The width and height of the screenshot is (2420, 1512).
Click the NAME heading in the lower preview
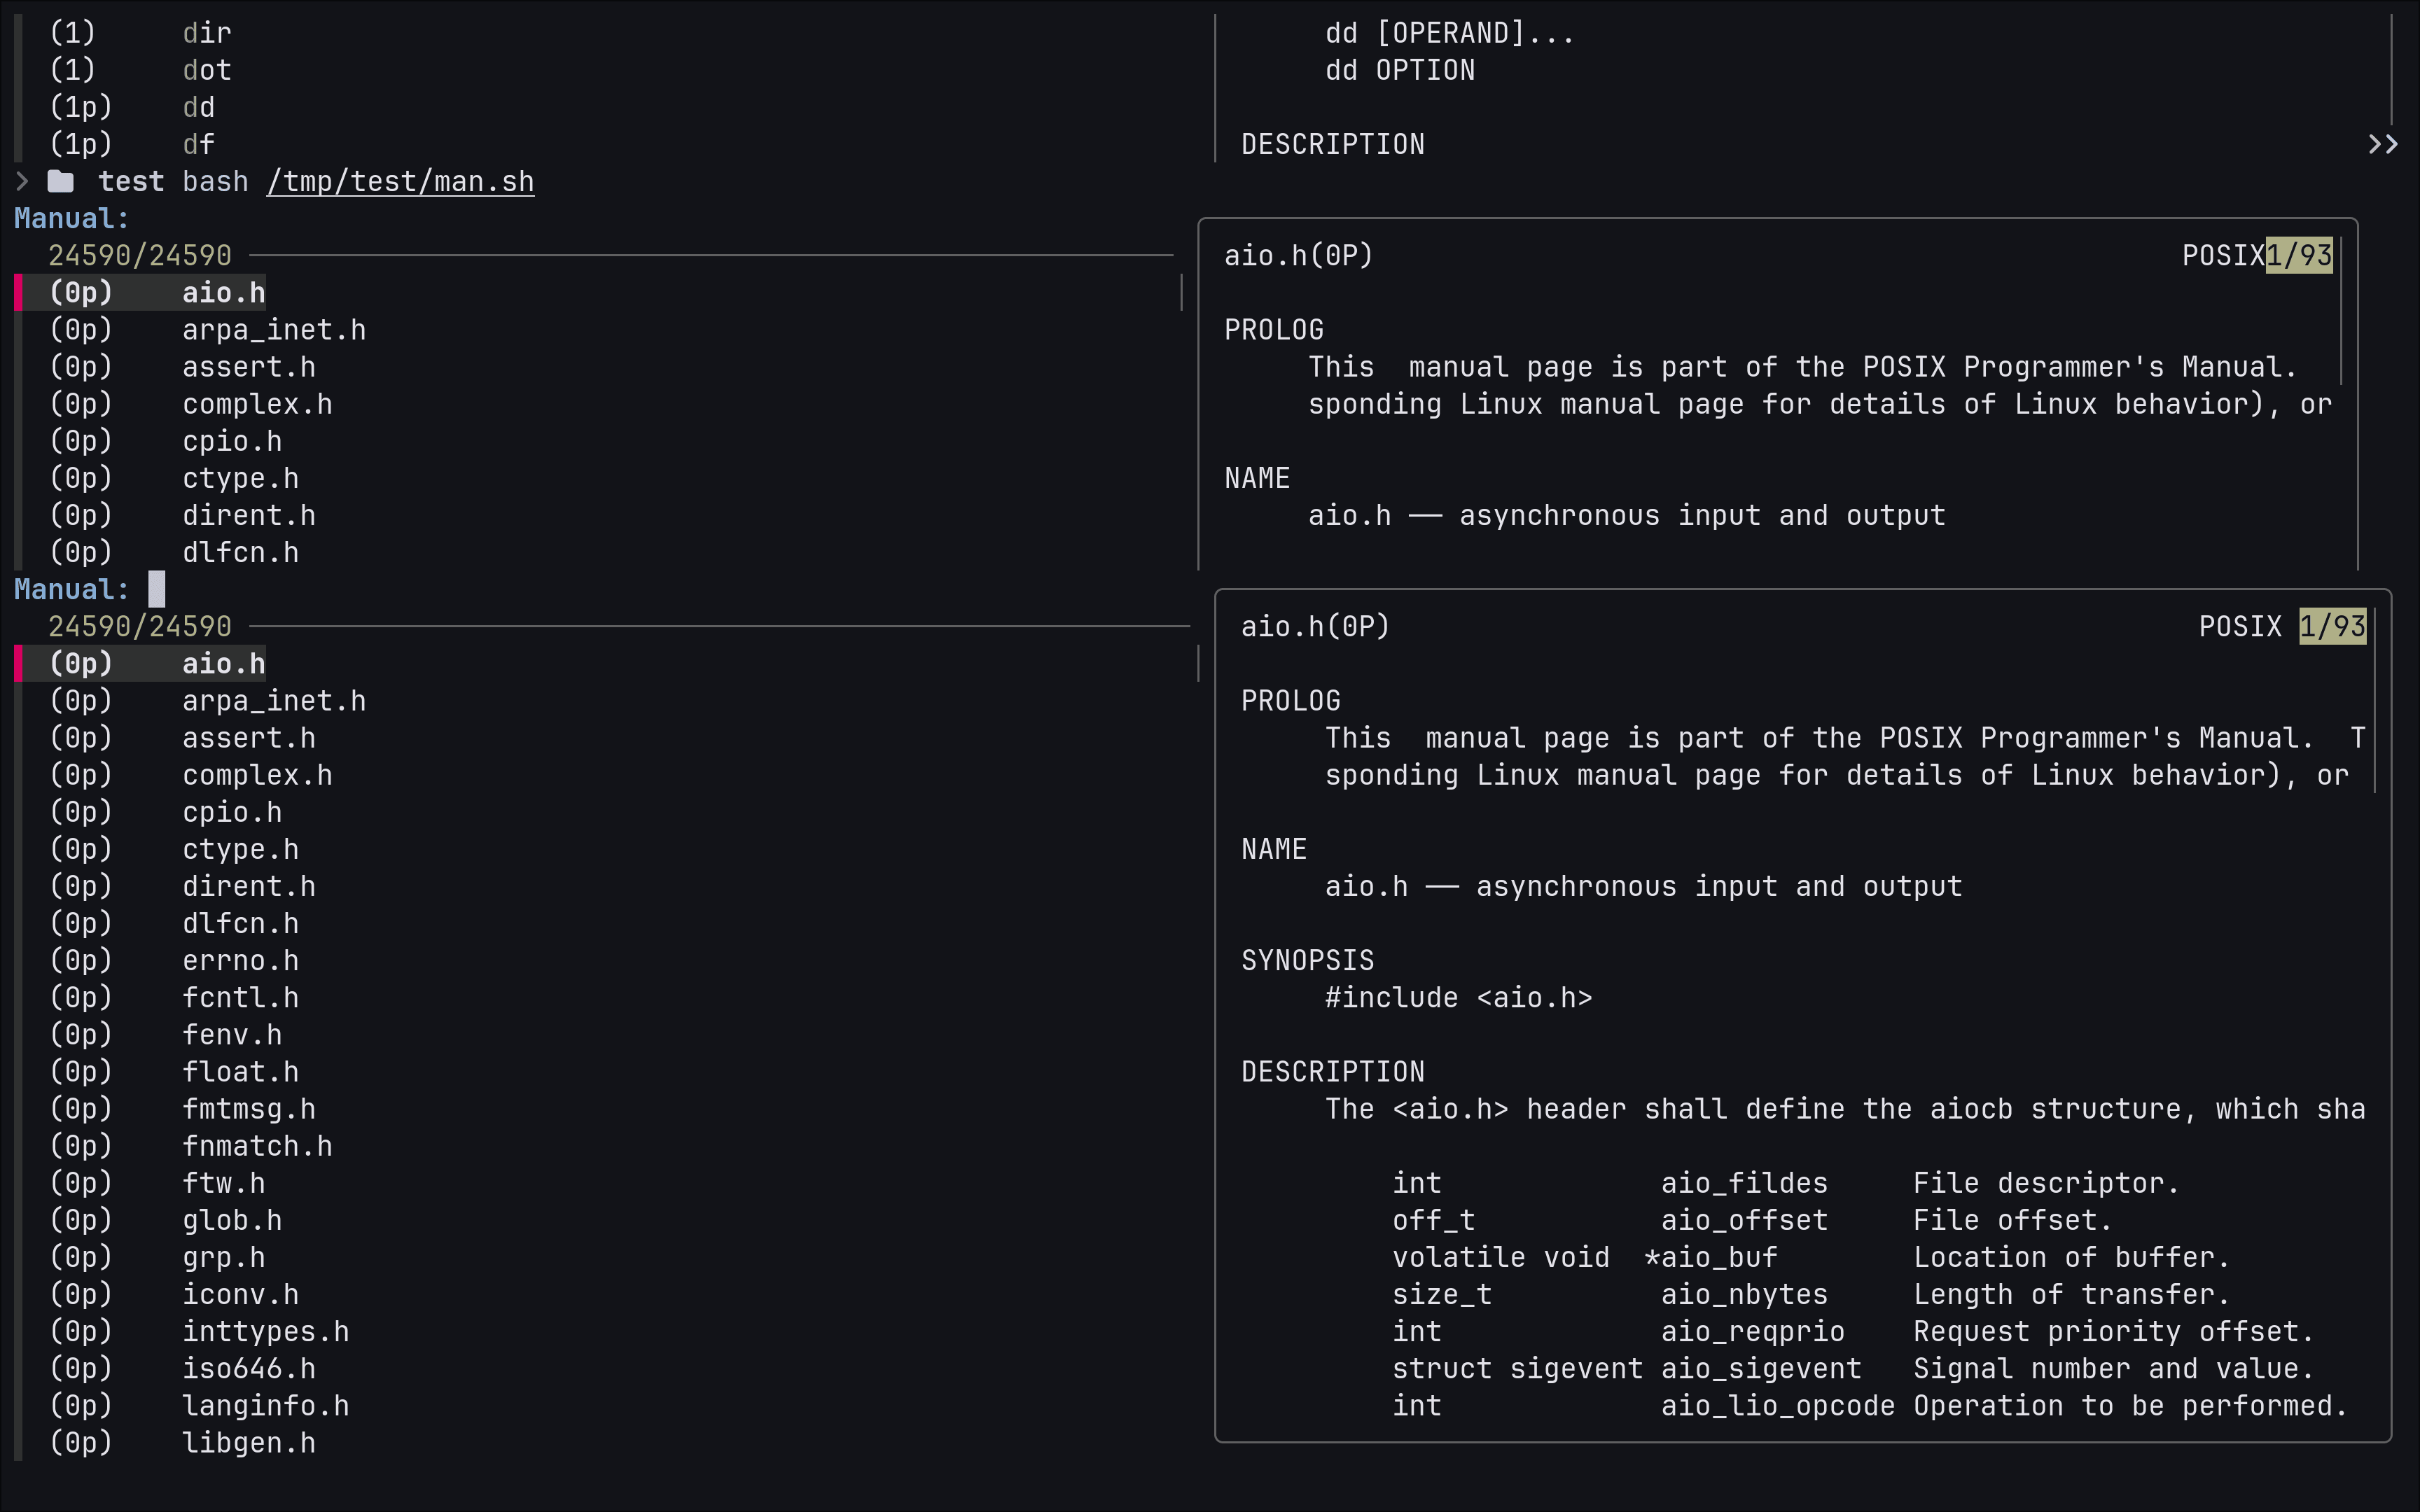[1274, 848]
